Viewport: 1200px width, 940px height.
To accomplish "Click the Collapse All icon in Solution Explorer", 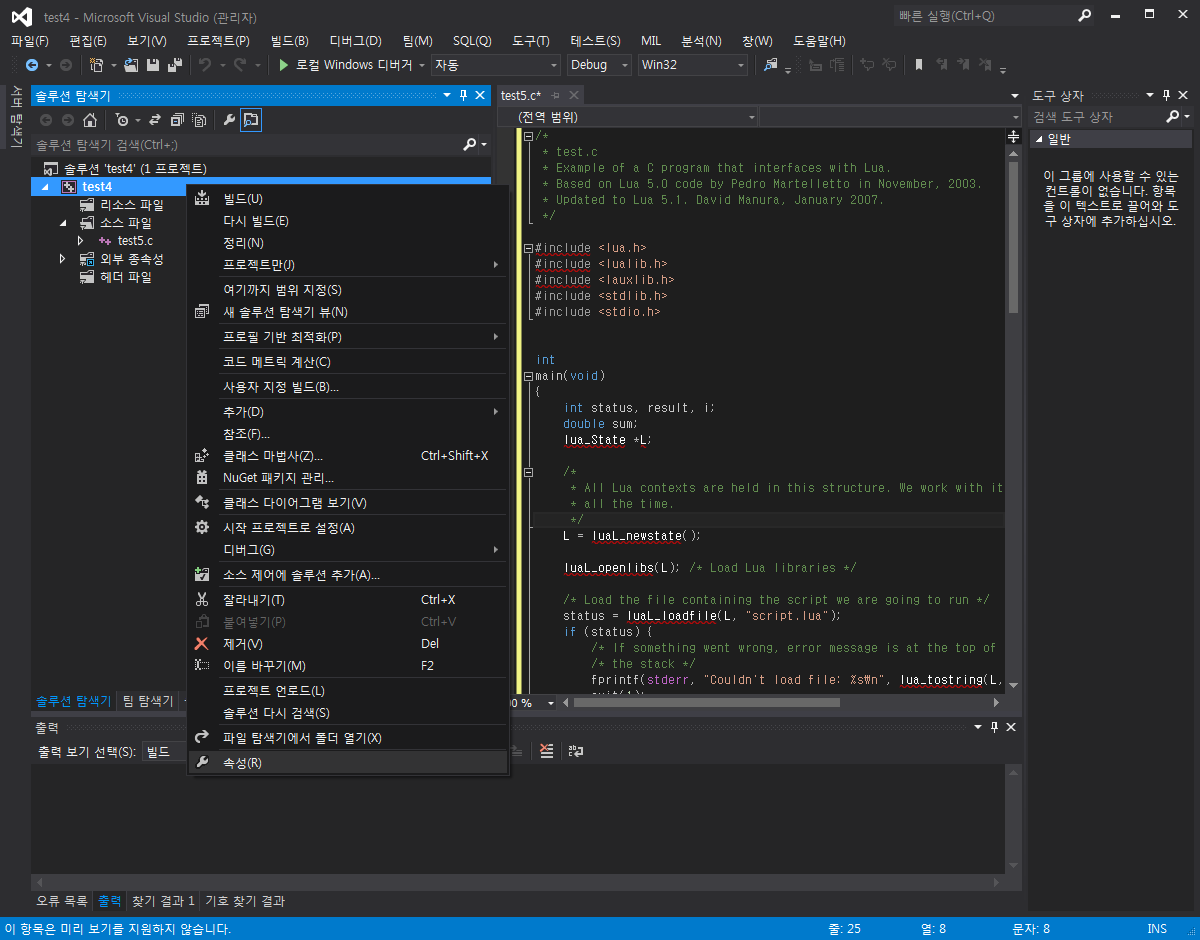I will click(x=177, y=120).
